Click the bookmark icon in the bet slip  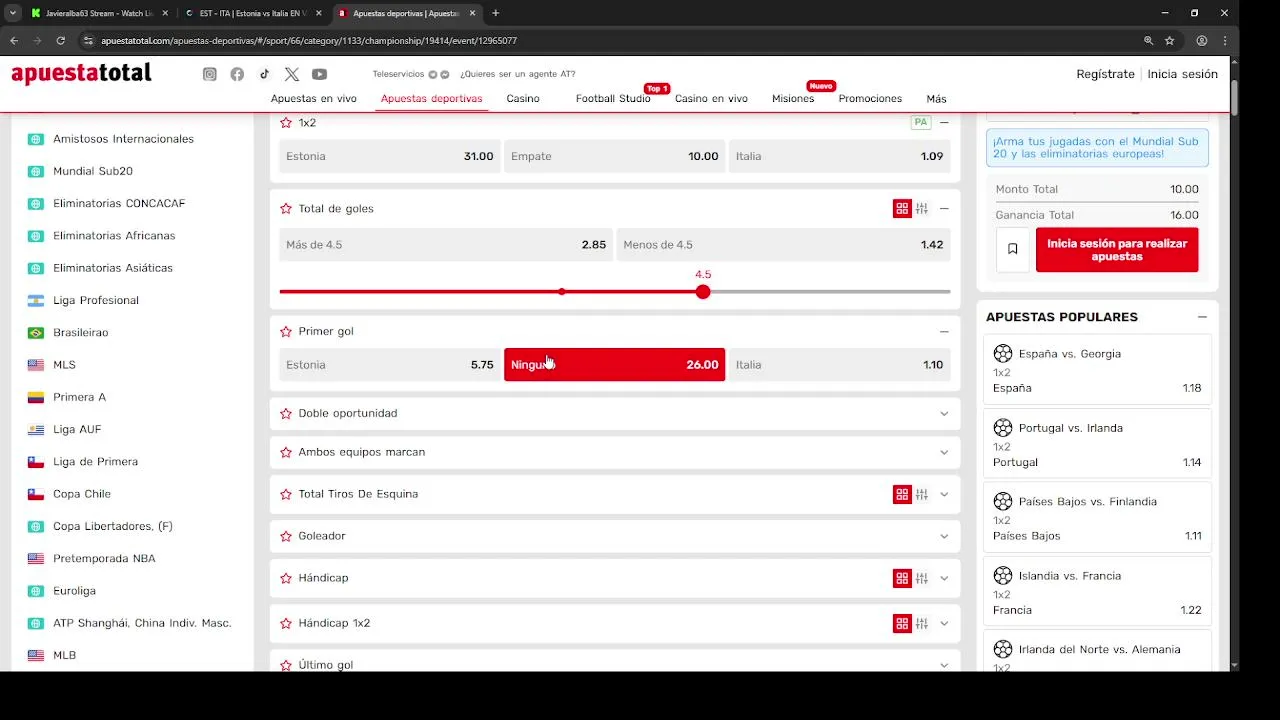(x=1012, y=249)
